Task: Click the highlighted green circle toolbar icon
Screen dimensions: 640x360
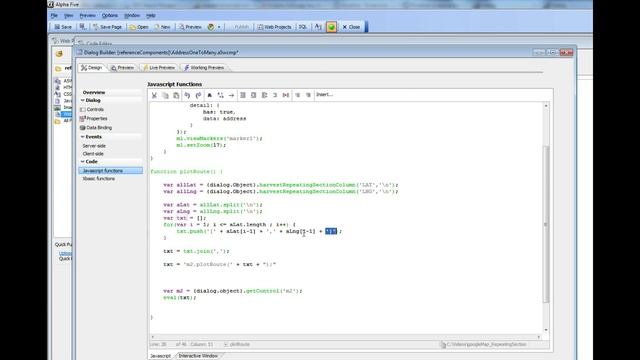Action: [331, 27]
